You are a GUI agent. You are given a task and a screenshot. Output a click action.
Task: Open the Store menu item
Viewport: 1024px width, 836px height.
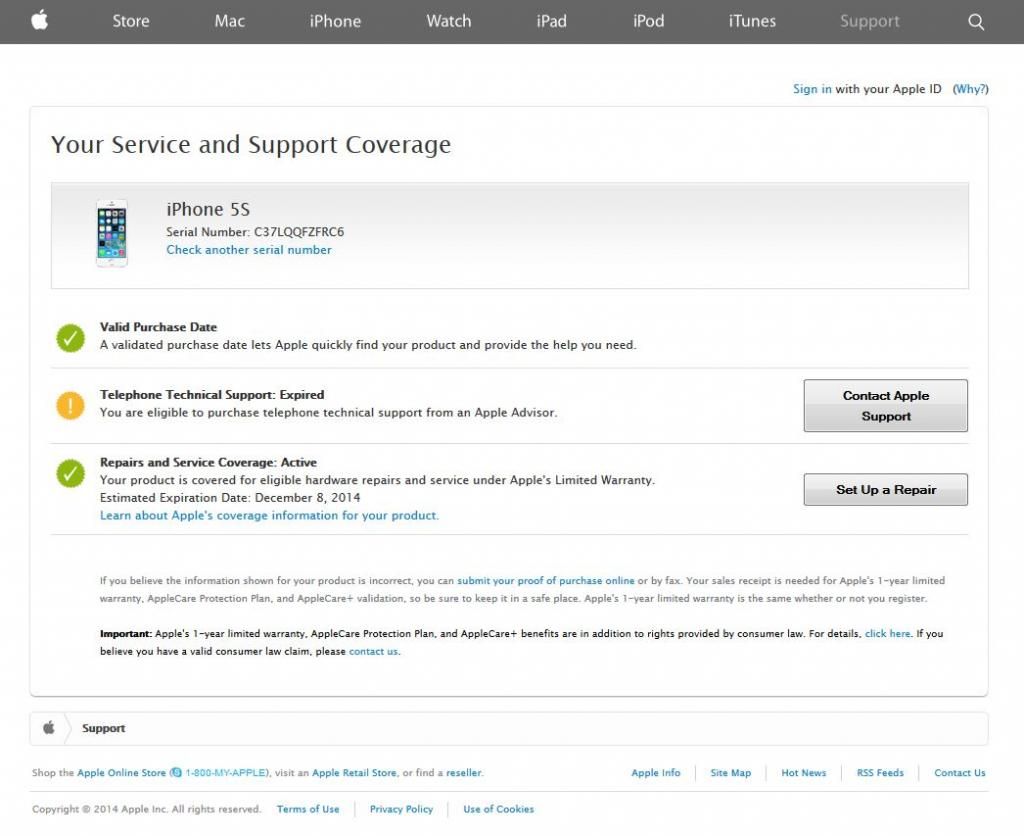click(132, 21)
